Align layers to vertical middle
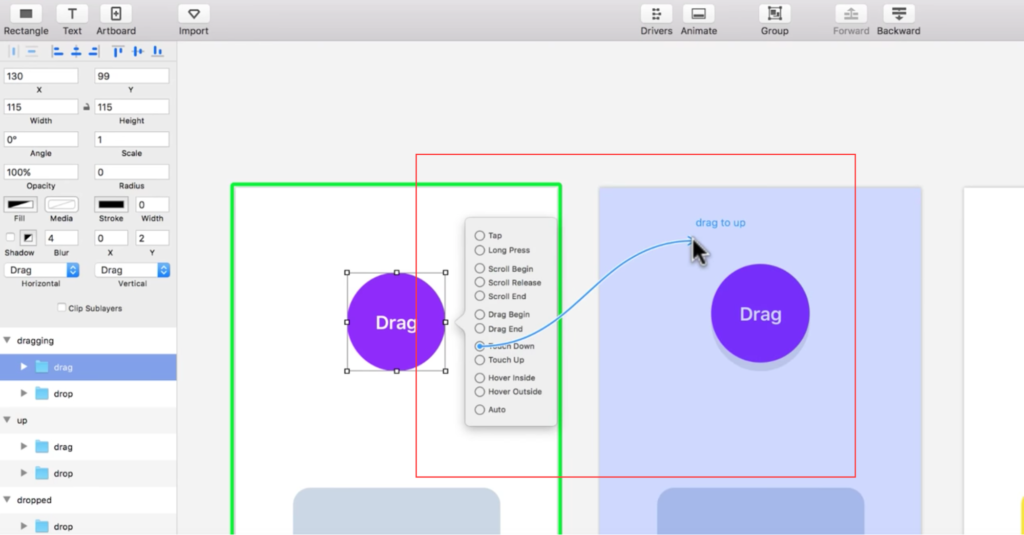The width and height of the screenshot is (1024, 535). (138, 51)
